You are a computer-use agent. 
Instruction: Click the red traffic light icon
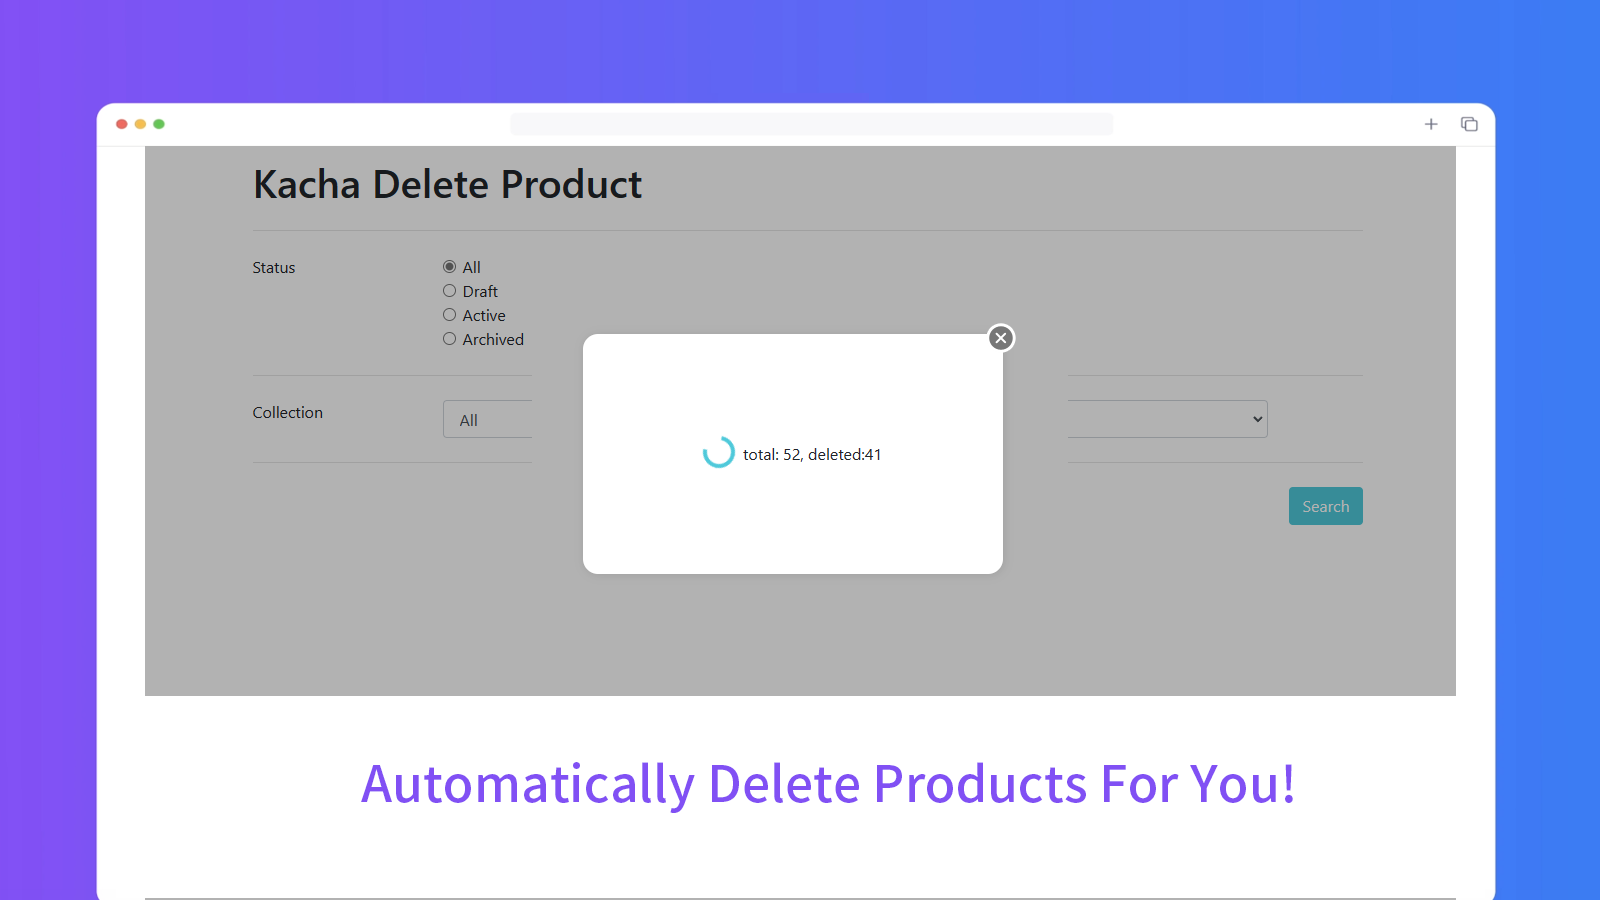click(x=121, y=123)
